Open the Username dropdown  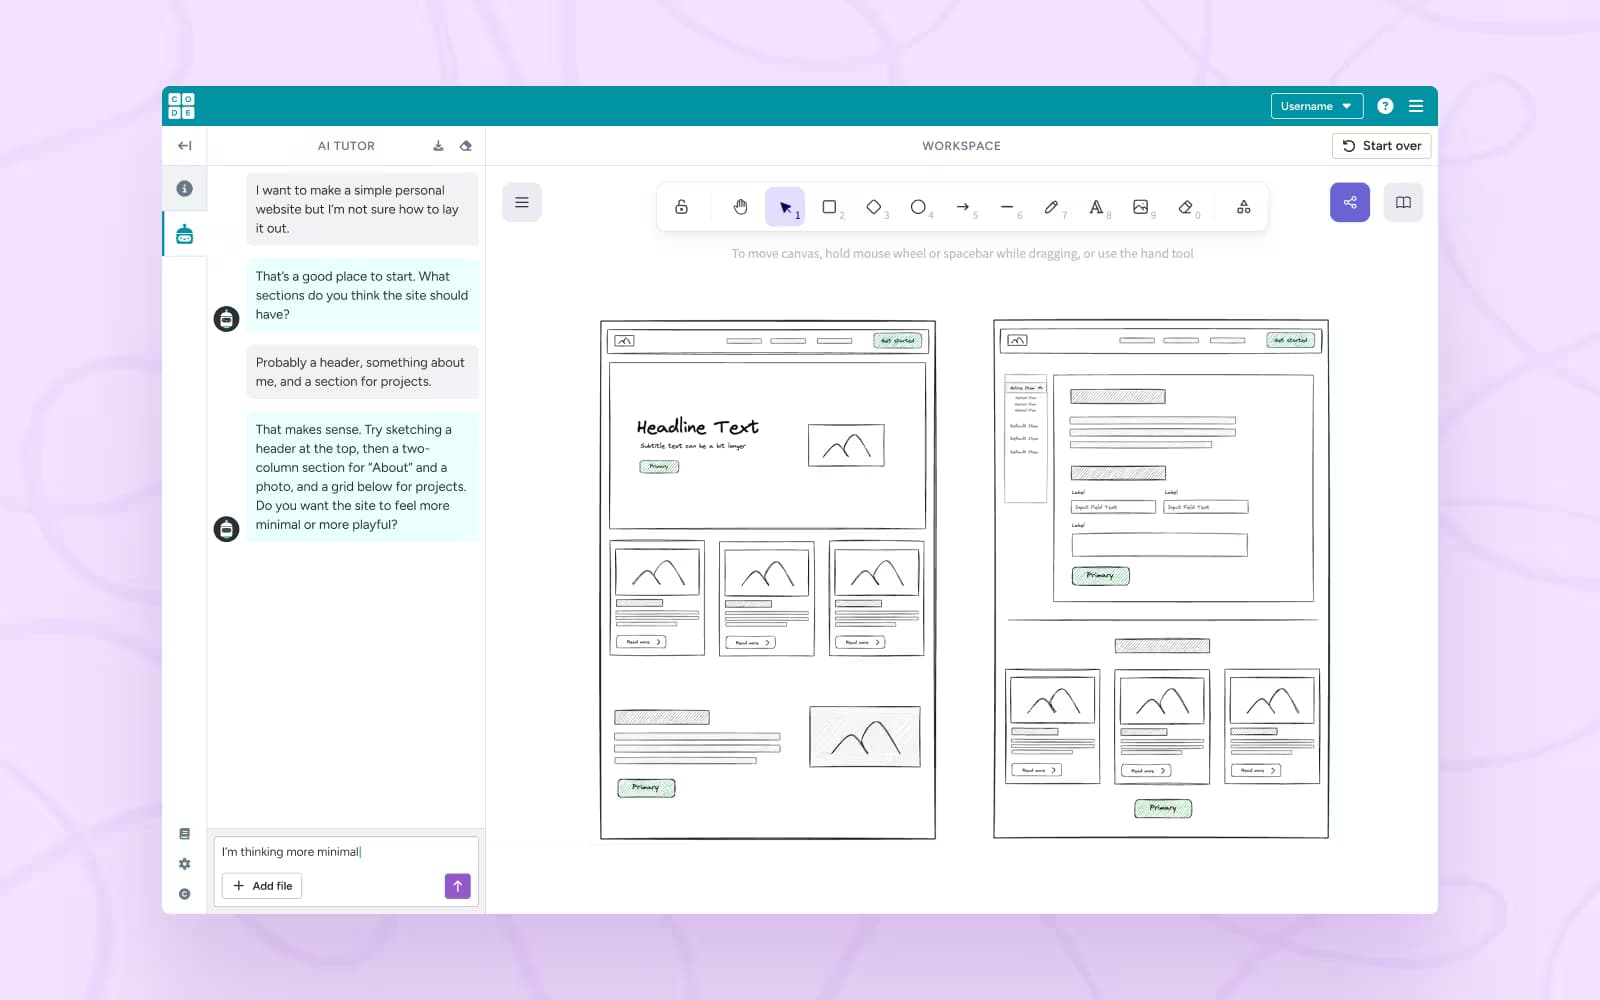(1316, 106)
